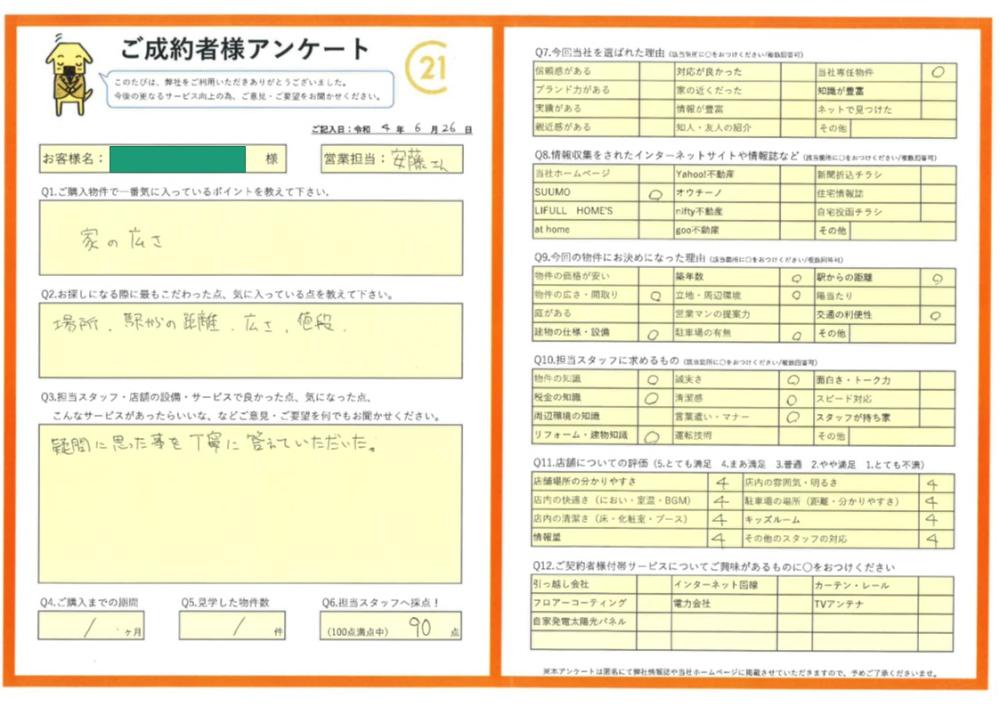Screen dimensions: 1000x707
Task: Check the 当社ホームページ box in Q8
Action: tap(656, 173)
